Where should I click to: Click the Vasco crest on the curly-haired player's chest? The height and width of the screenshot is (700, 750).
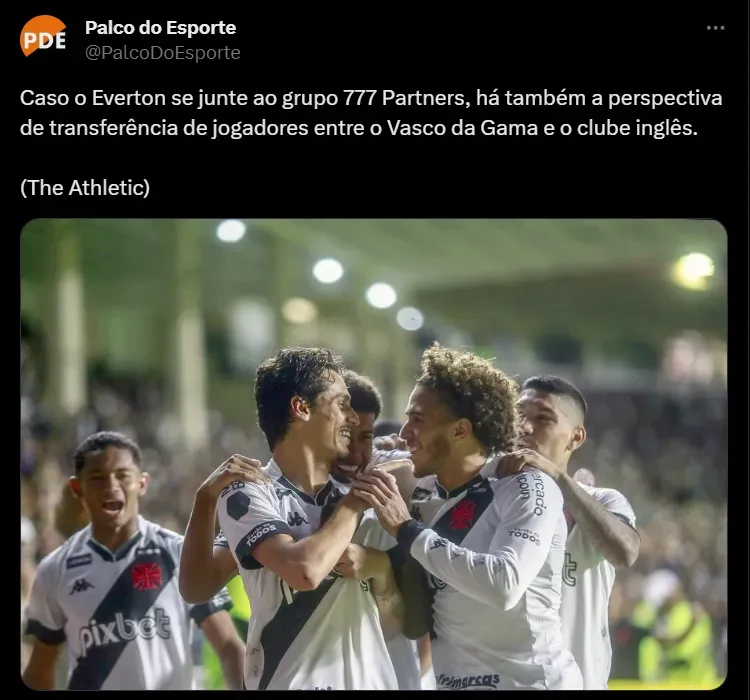(x=462, y=514)
